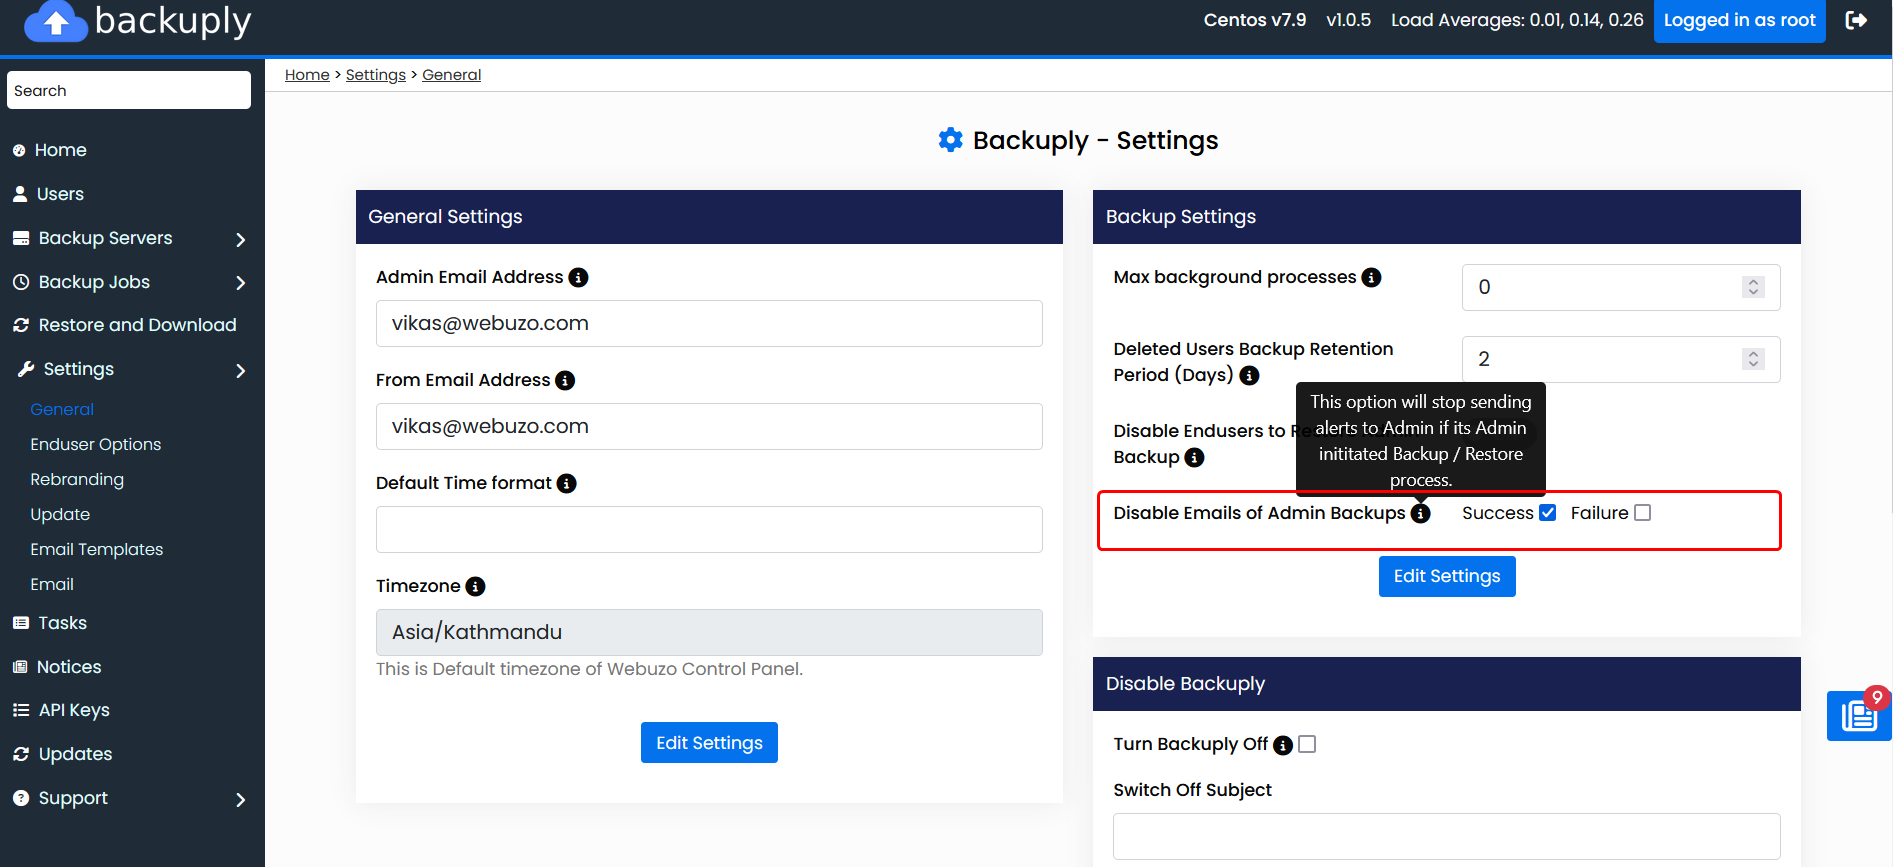1893x867 pixels.
Task: Open the news widget with badge 9
Action: [x=1858, y=716]
